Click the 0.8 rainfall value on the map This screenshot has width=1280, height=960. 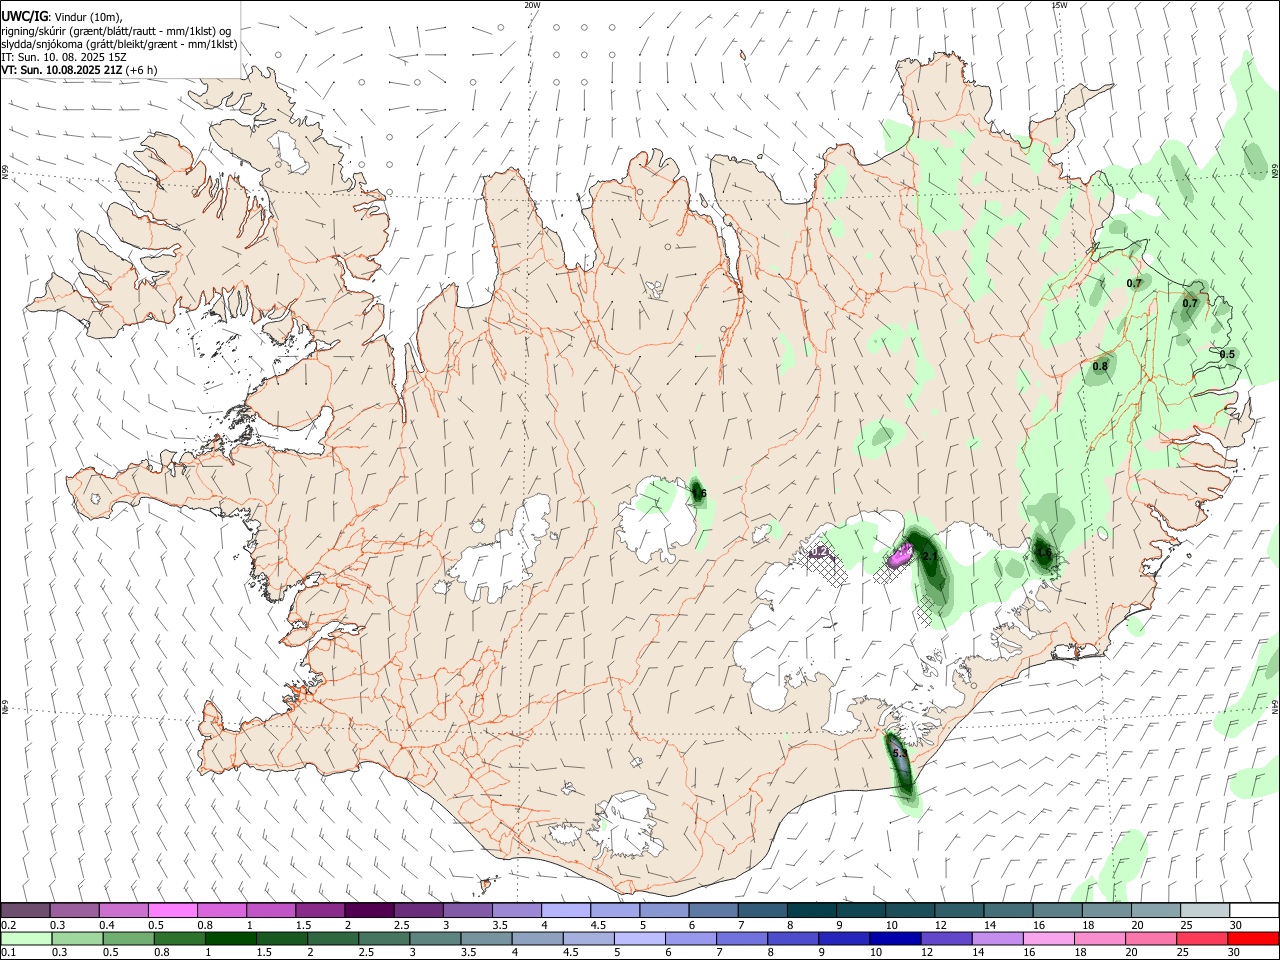[x=1100, y=367]
